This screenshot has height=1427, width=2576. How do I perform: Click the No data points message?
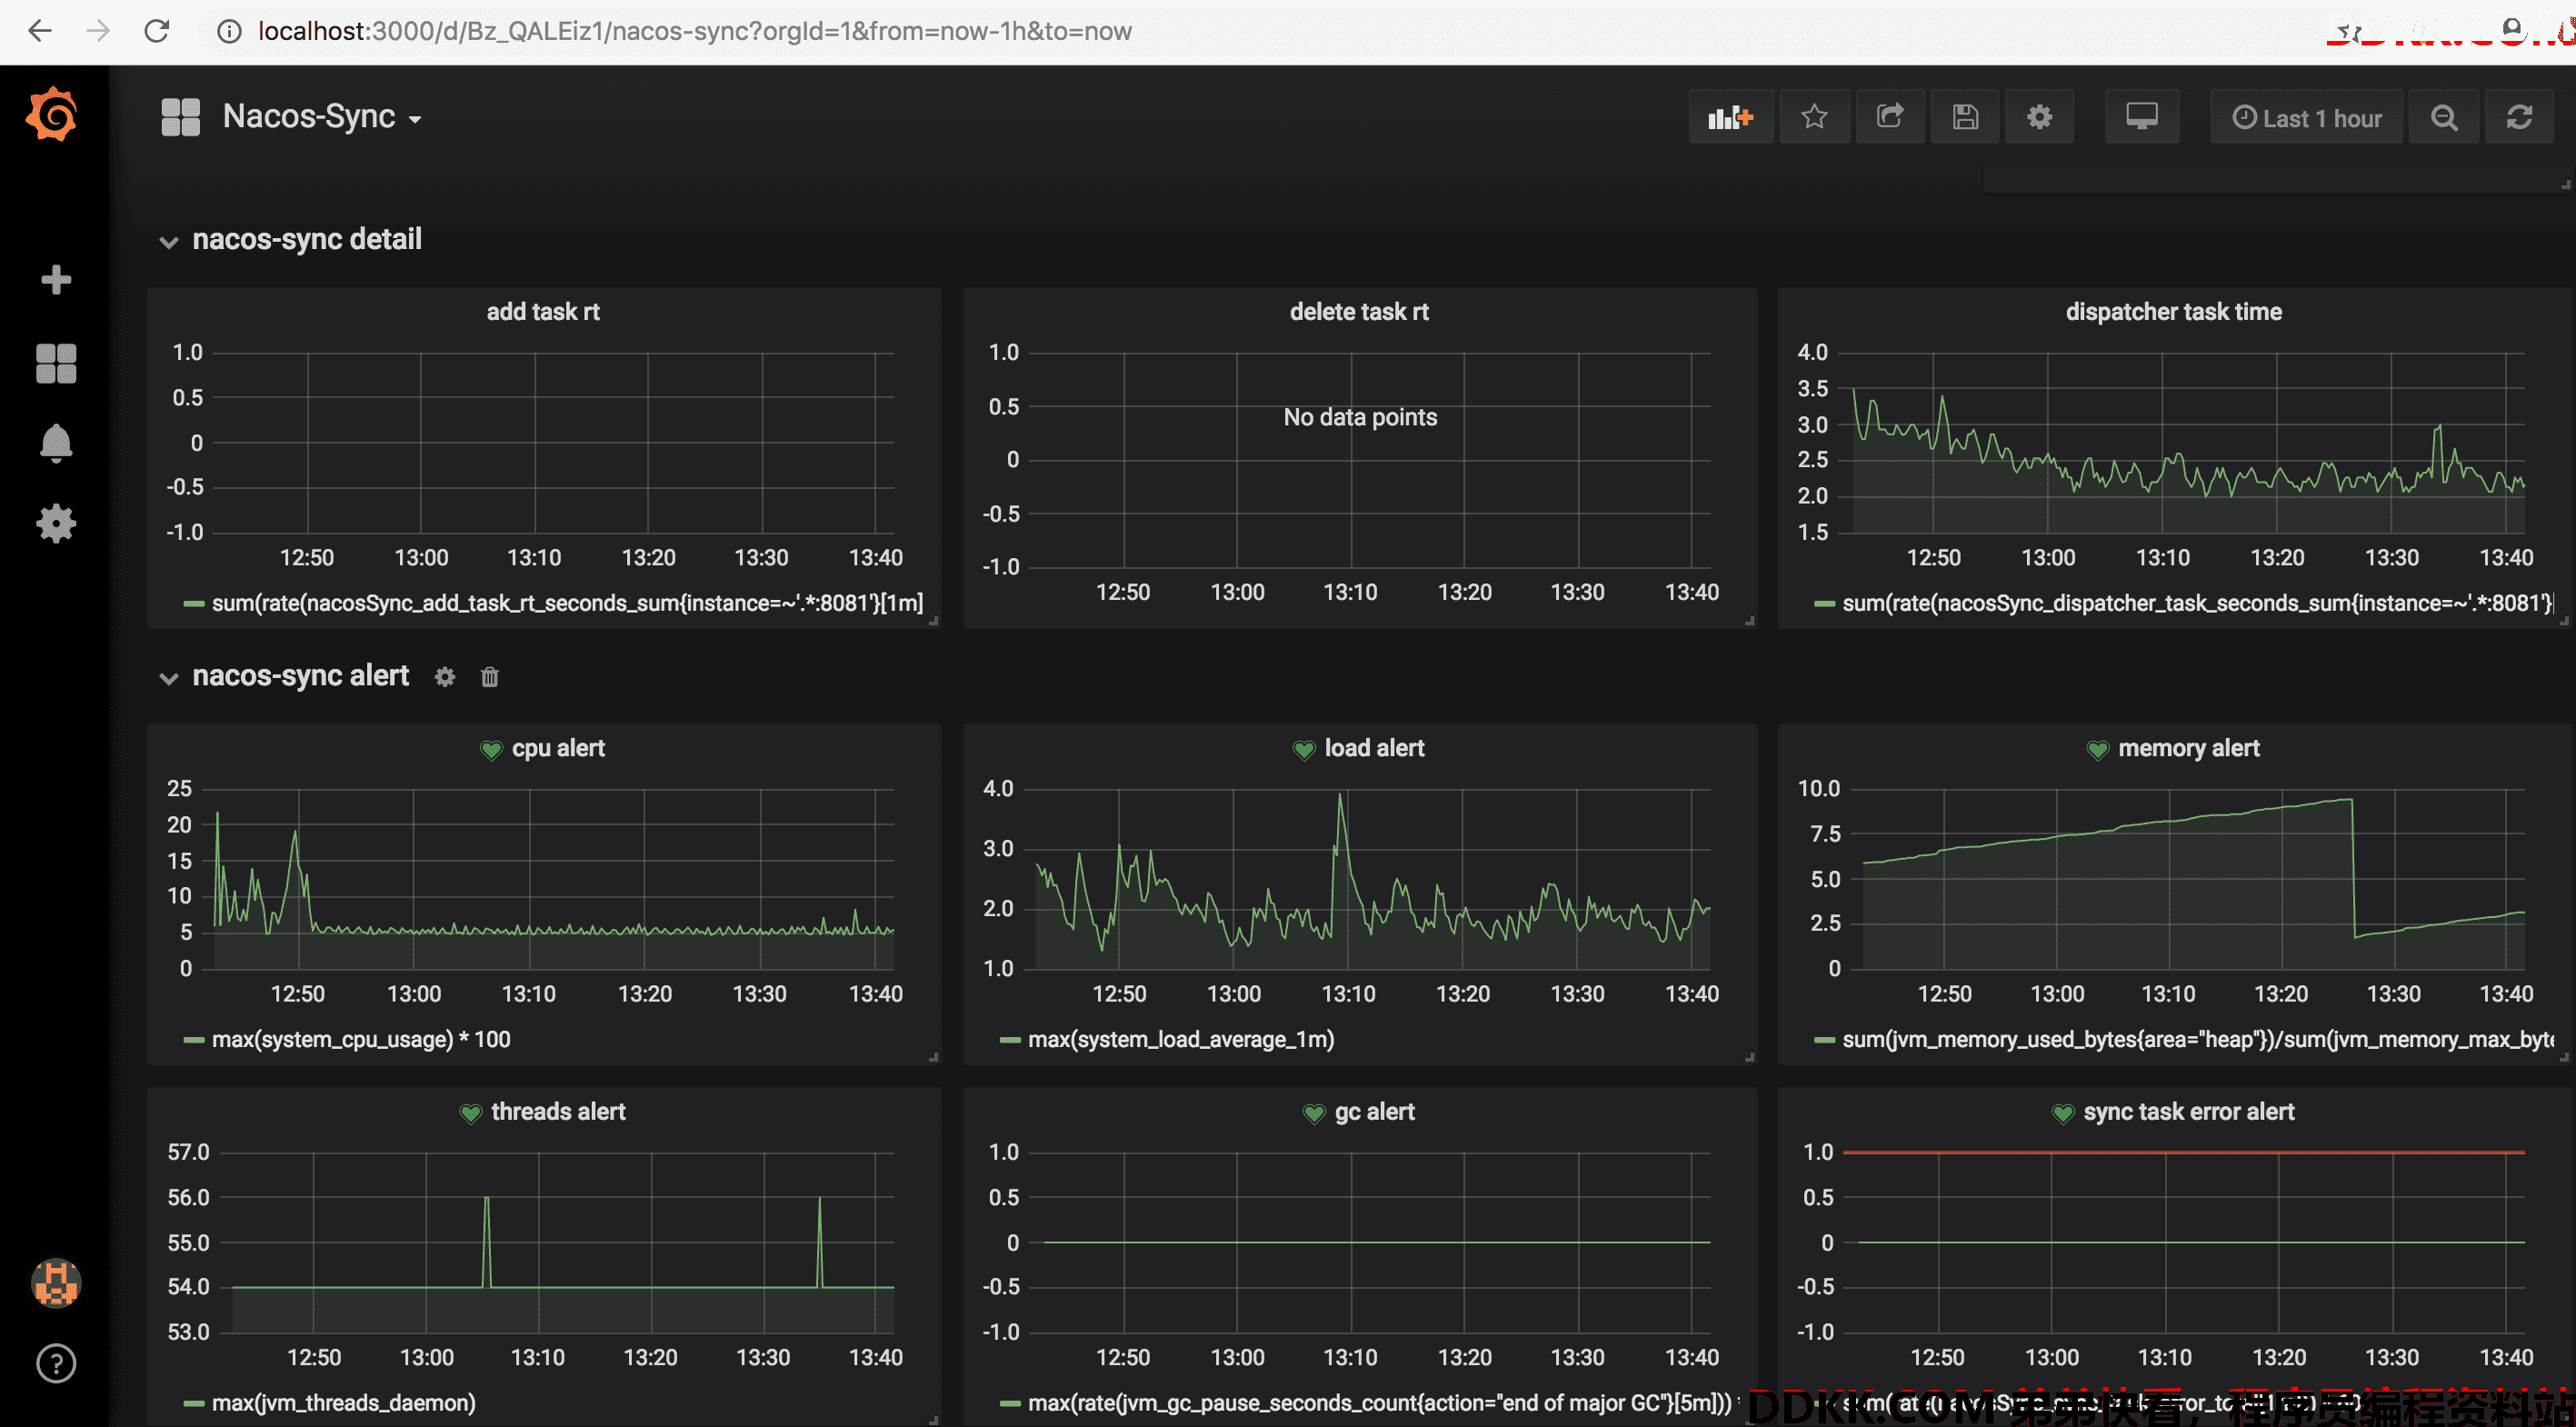(1360, 418)
